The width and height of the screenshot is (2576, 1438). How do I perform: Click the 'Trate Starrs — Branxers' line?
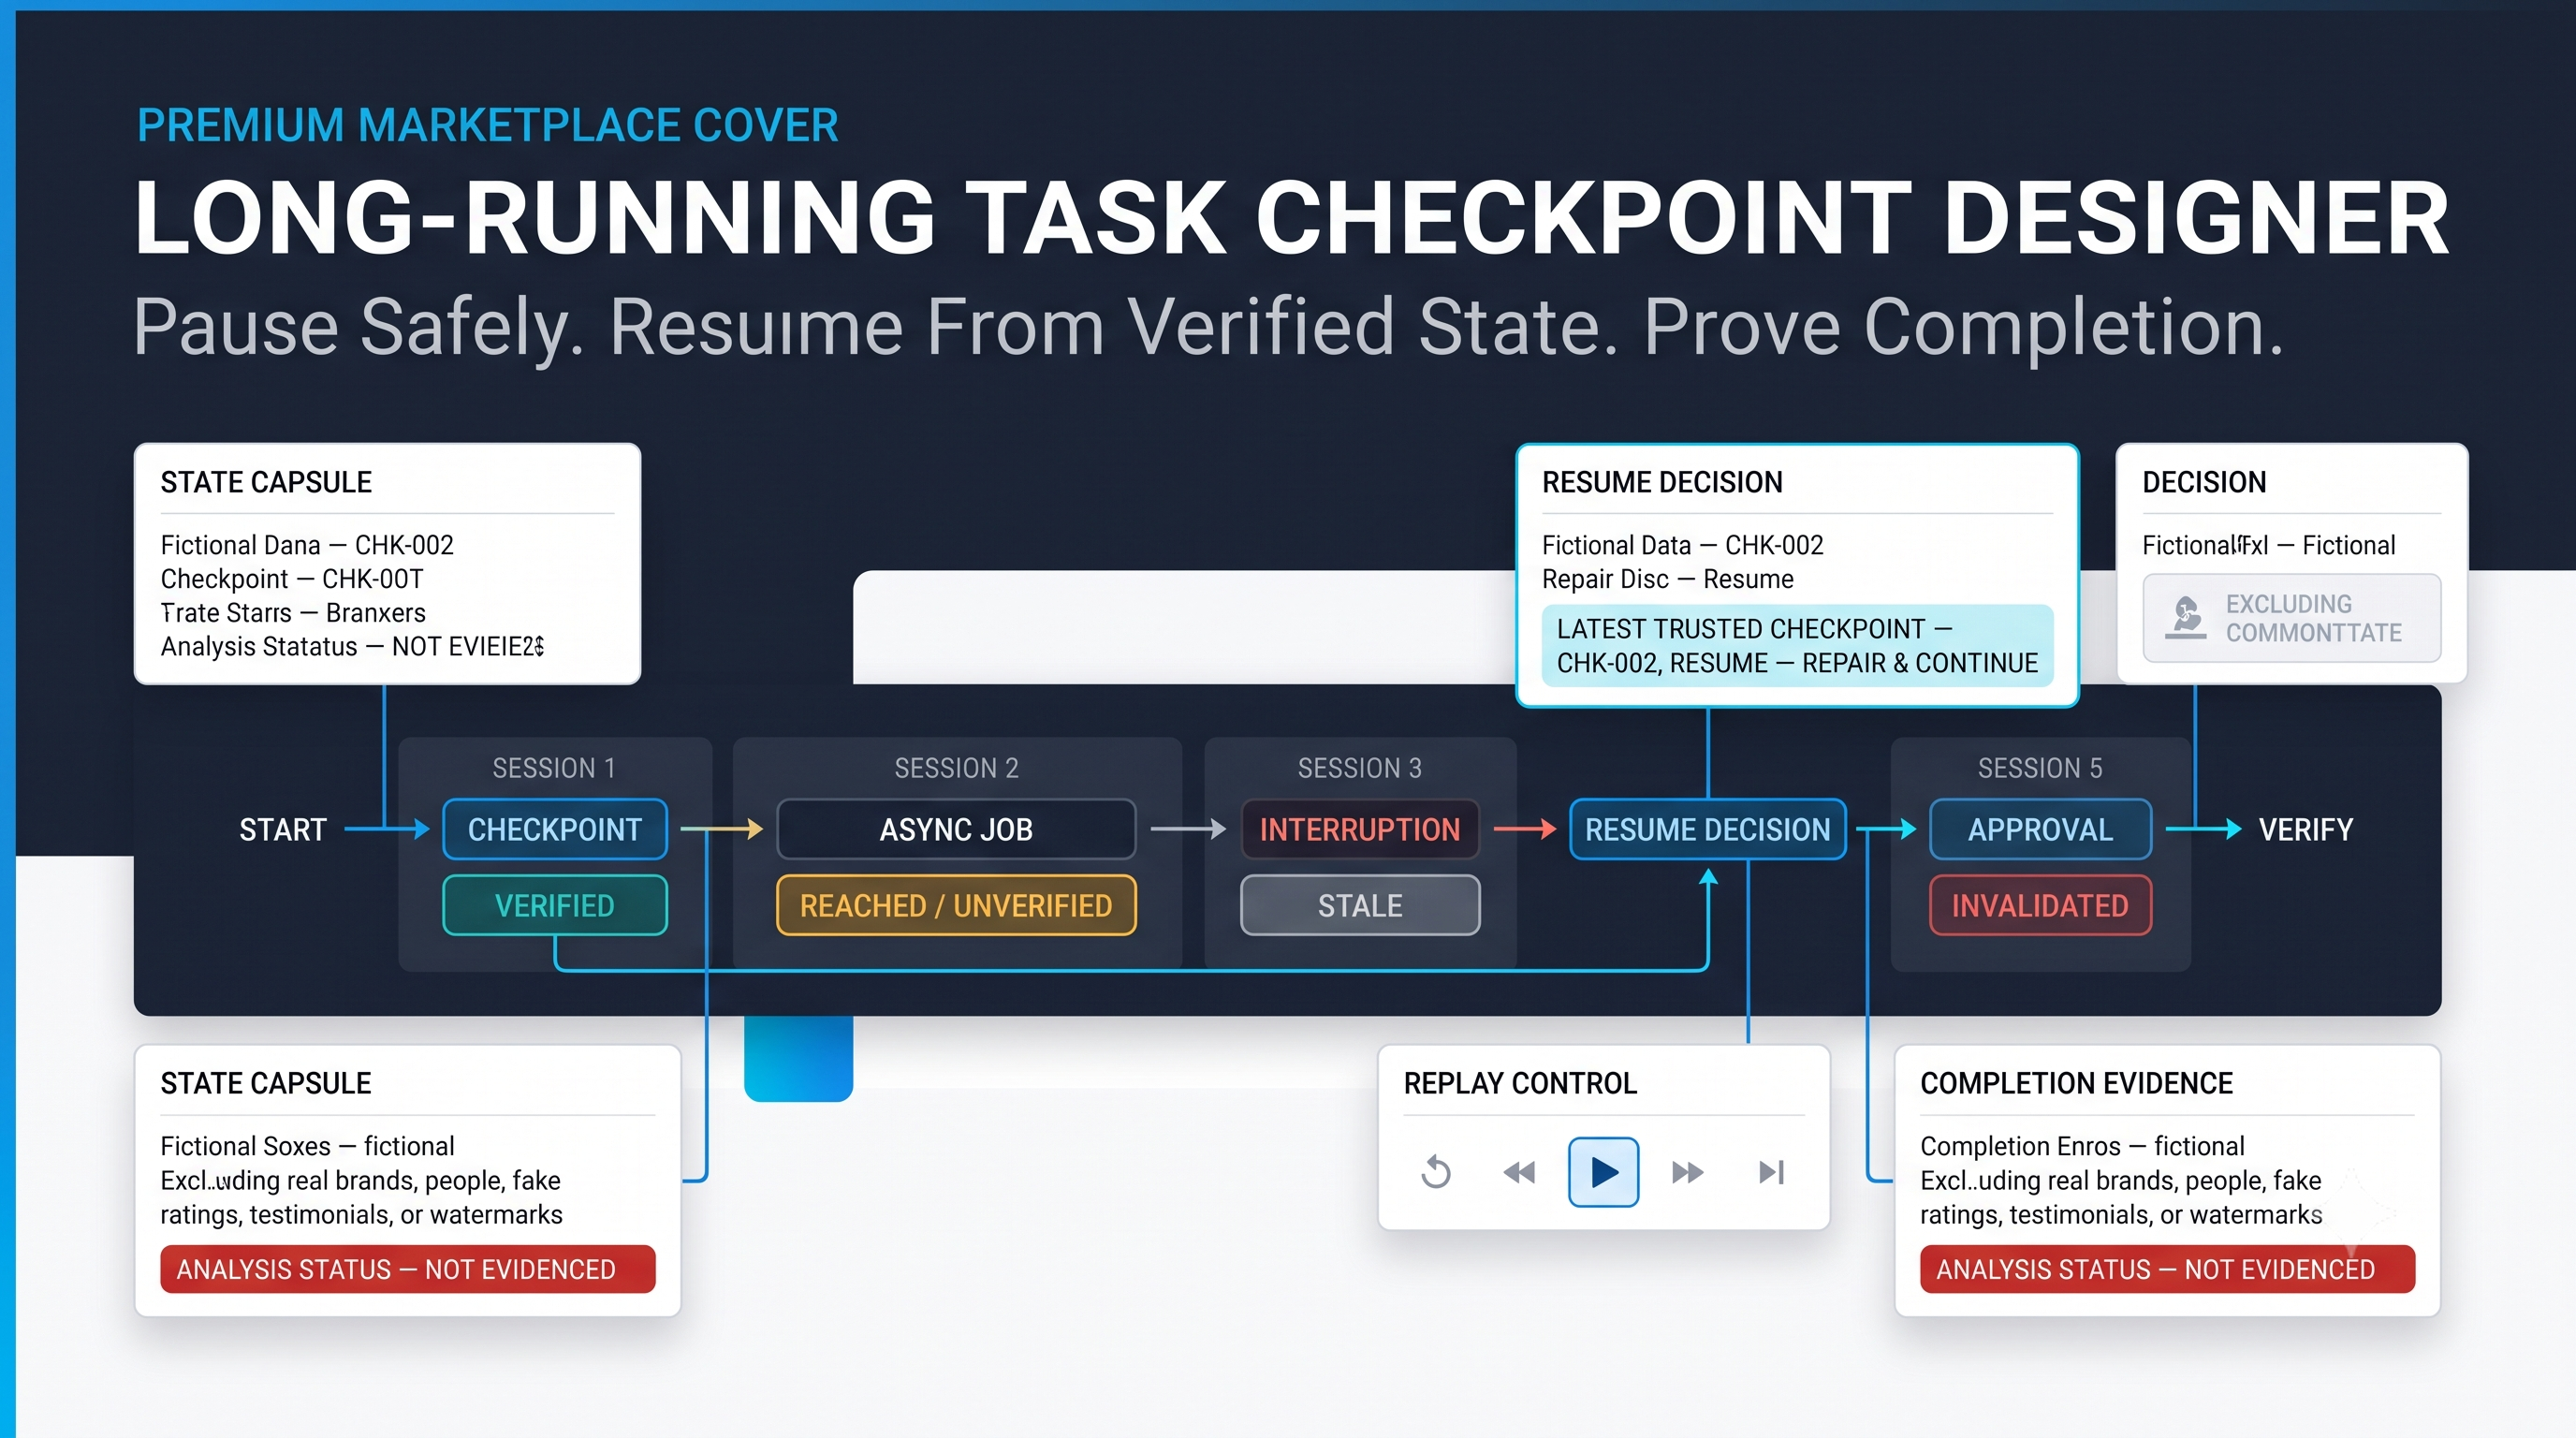293,613
